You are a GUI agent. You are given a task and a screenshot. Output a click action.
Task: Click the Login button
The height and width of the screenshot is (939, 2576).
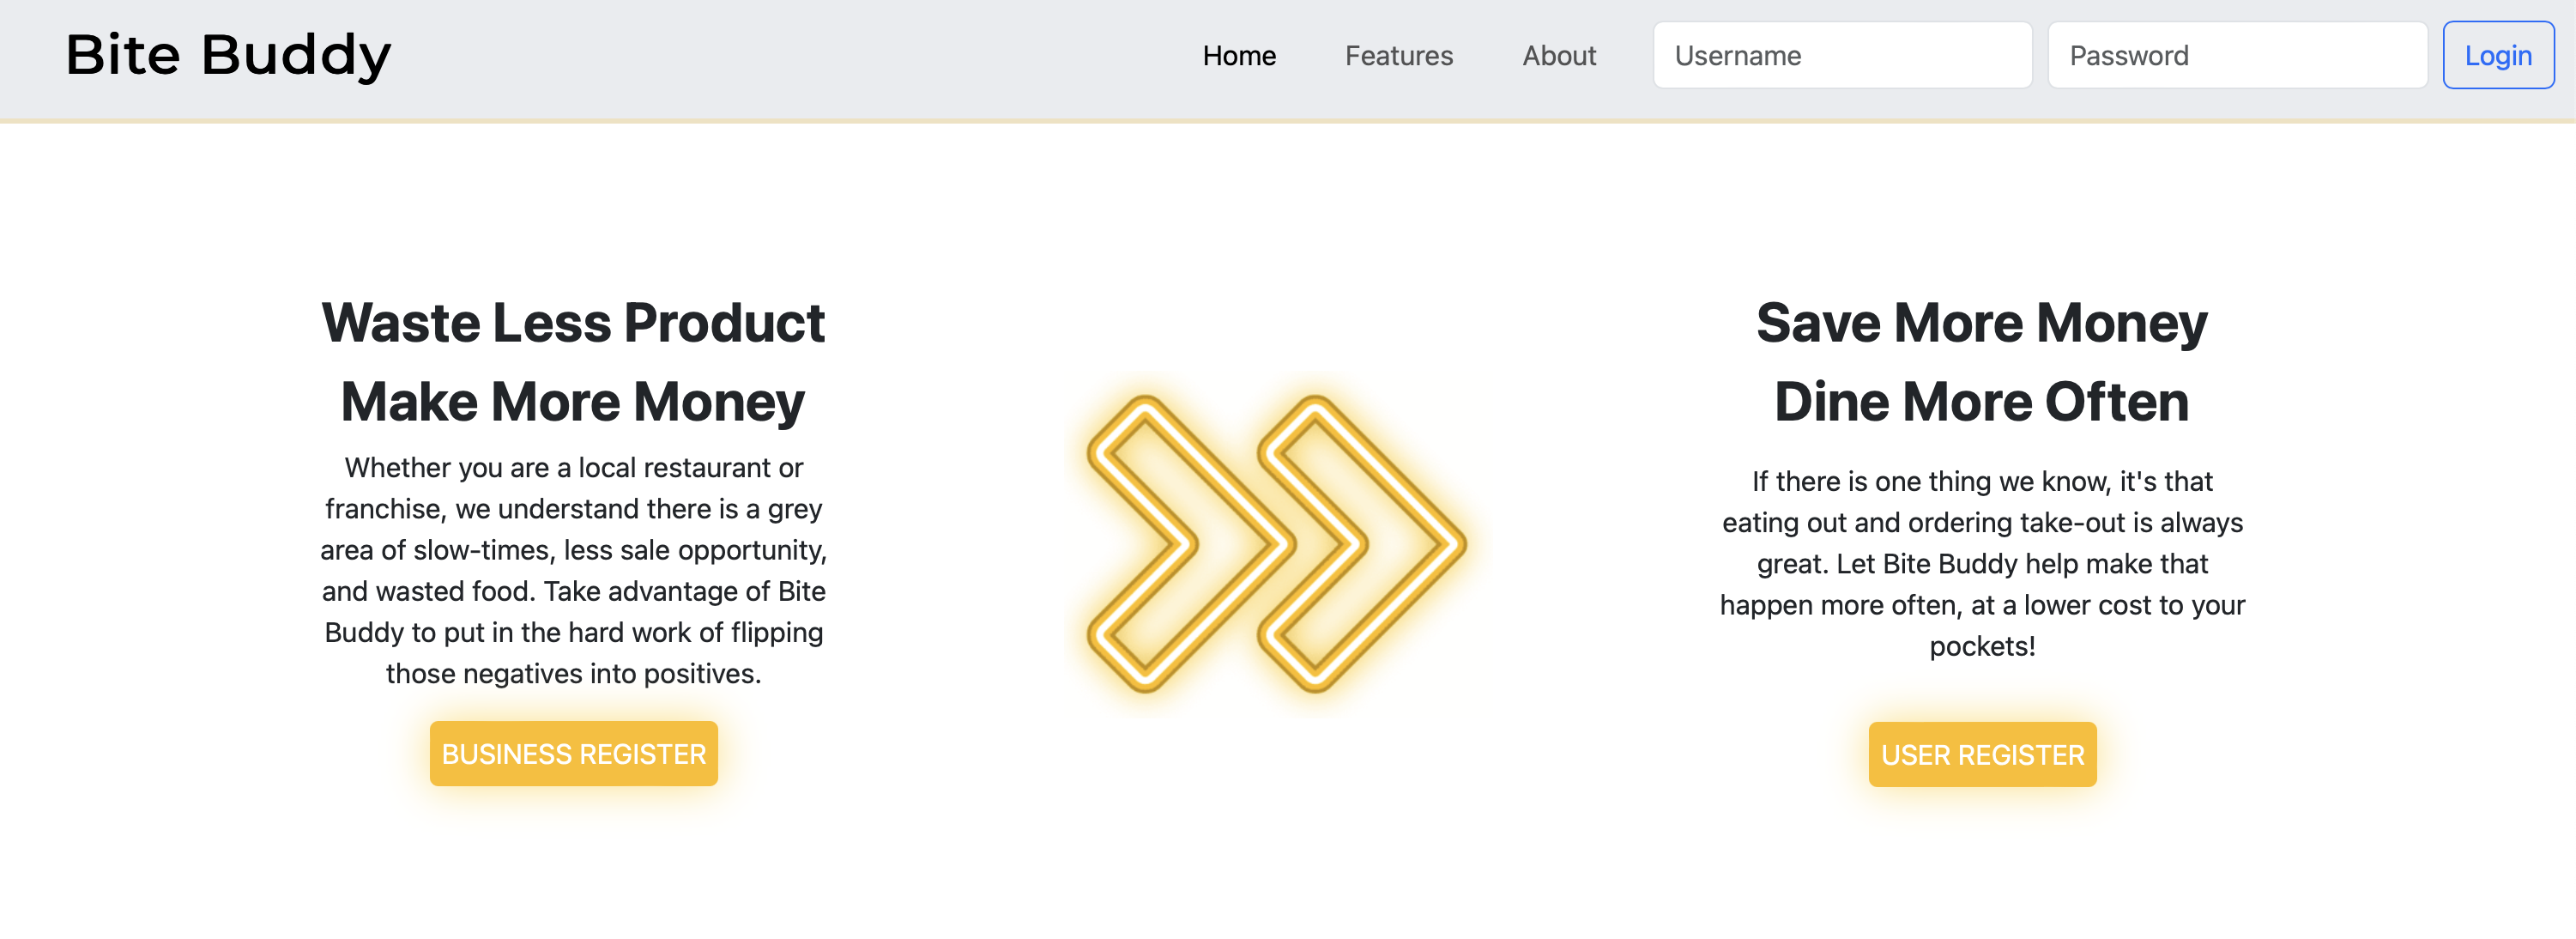[2498, 55]
